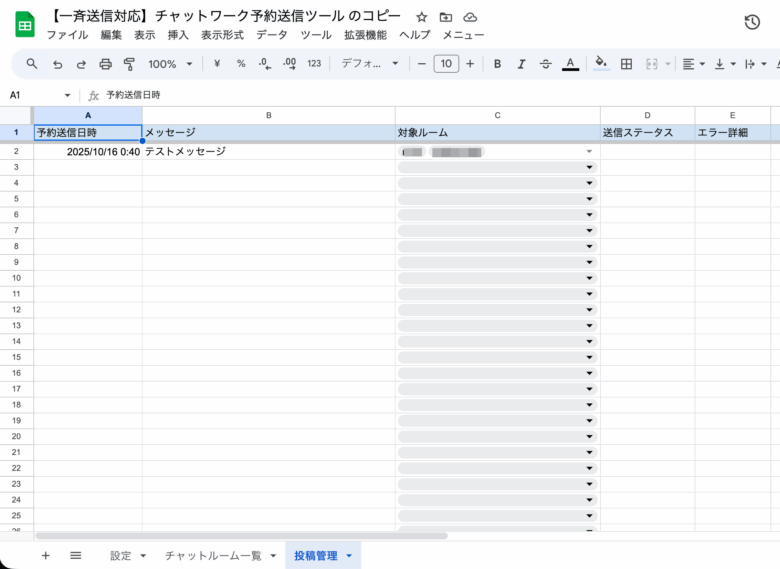Add a new sheet with plus button

click(45, 555)
